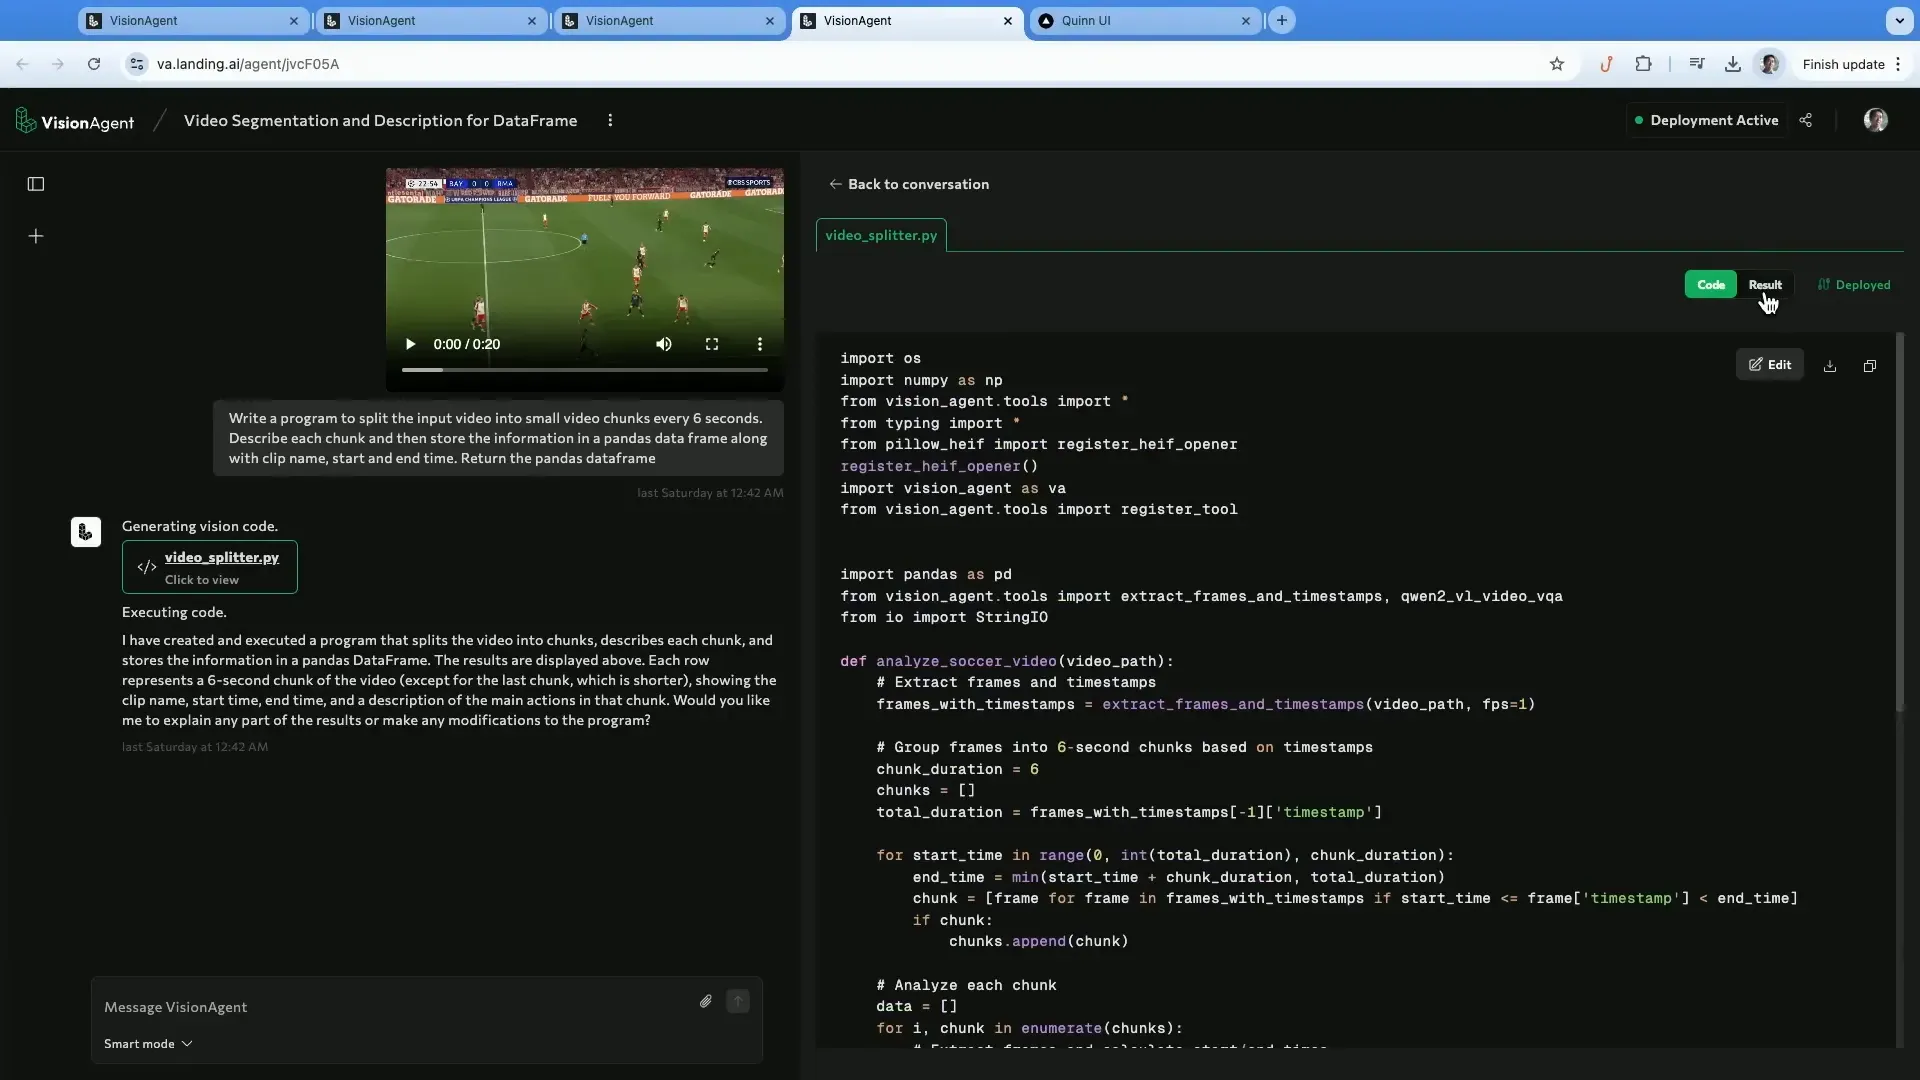
Task: Expand the tab search dropdown
Action: pyautogui.click(x=1899, y=20)
